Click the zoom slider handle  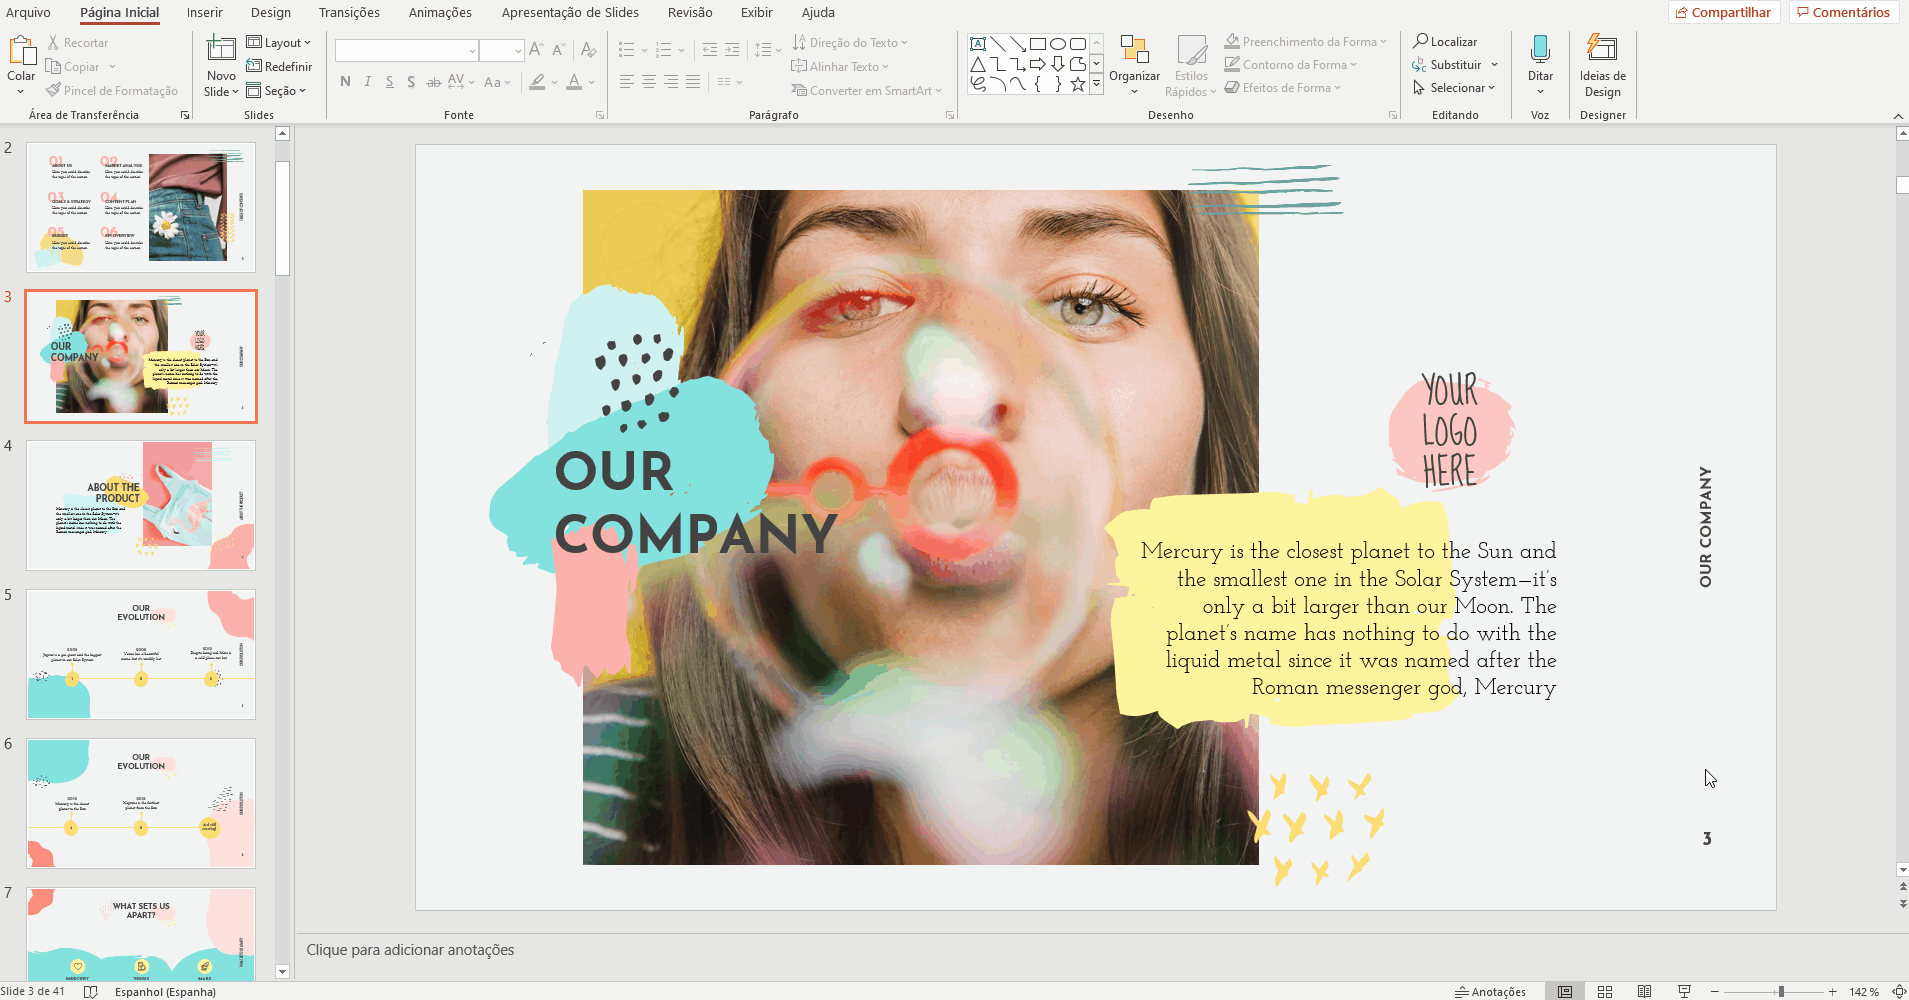pyautogui.click(x=1781, y=992)
